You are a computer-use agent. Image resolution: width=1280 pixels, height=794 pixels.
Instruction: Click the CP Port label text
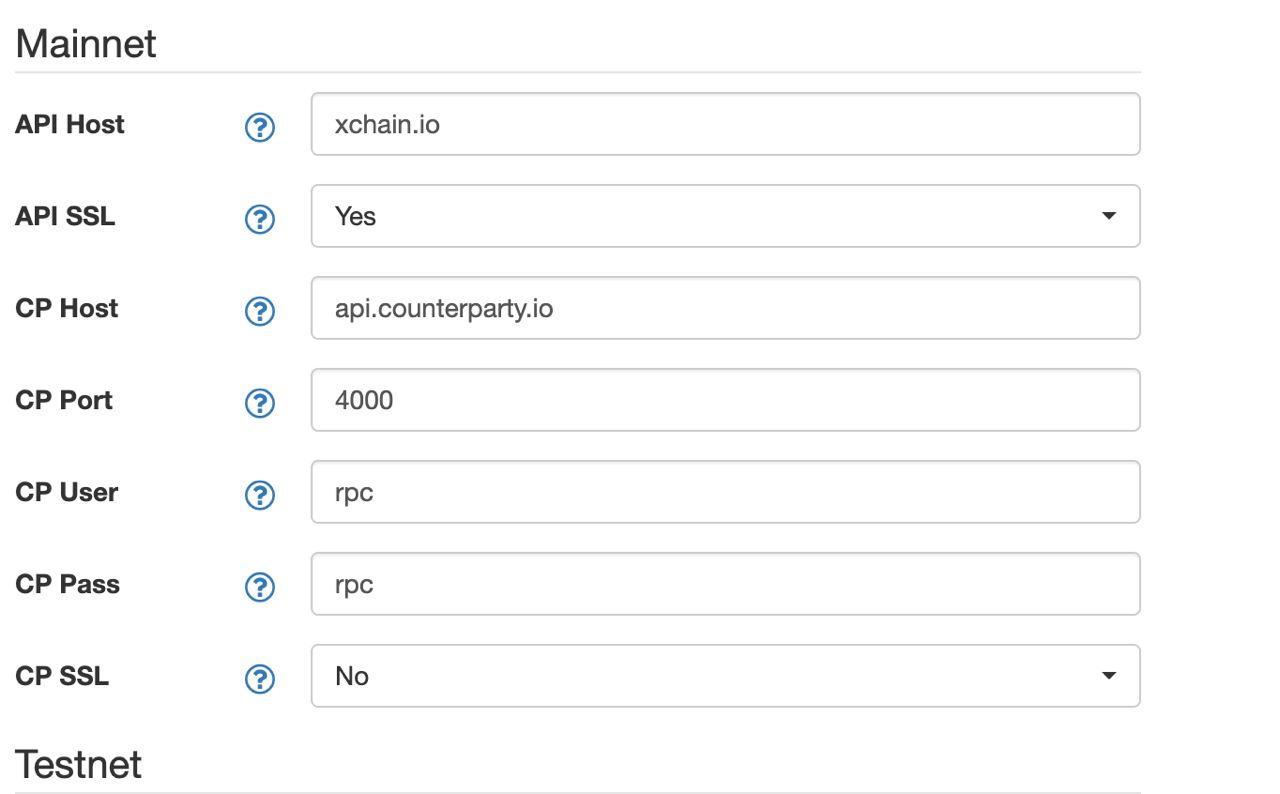click(64, 400)
